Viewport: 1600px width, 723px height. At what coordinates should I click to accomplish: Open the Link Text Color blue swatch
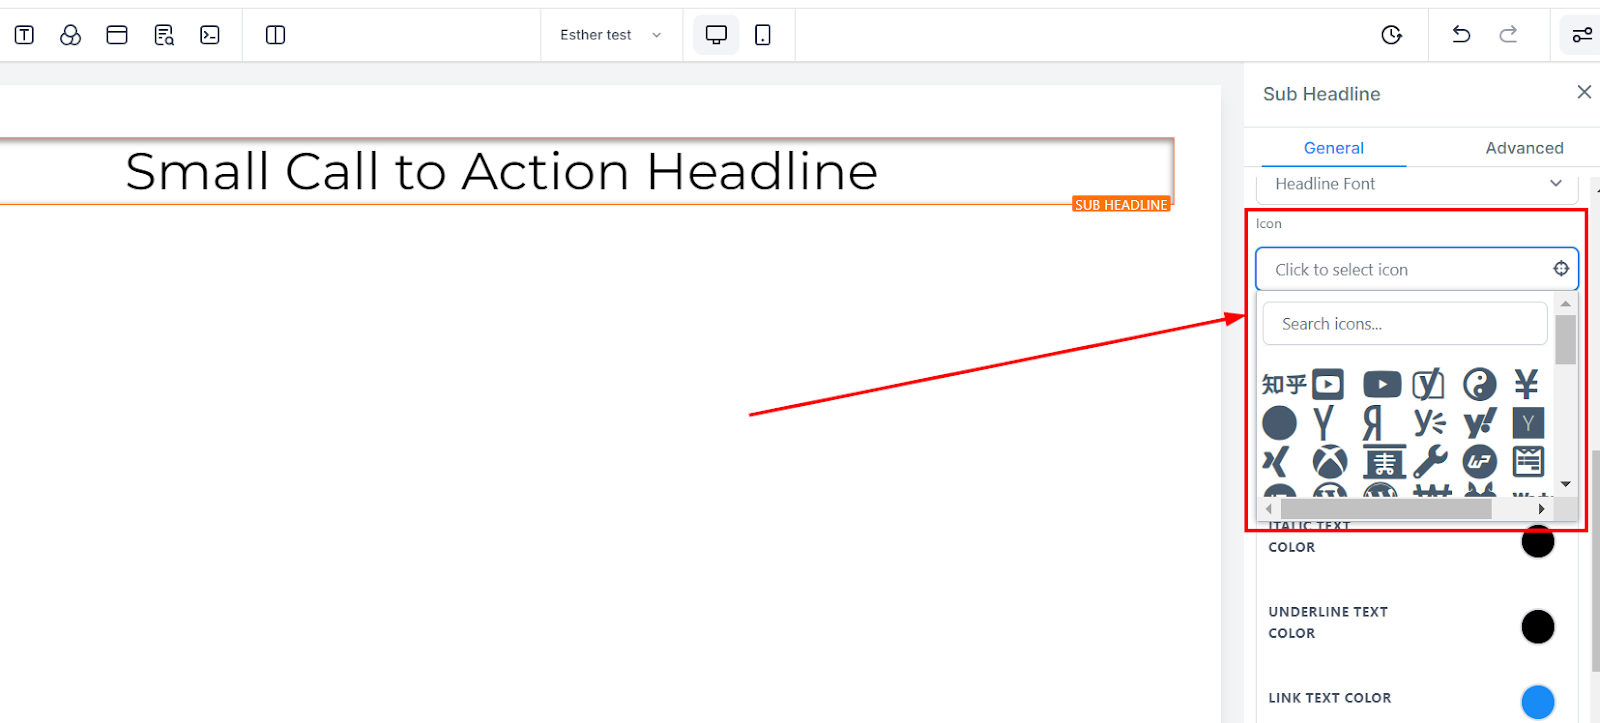point(1537,702)
